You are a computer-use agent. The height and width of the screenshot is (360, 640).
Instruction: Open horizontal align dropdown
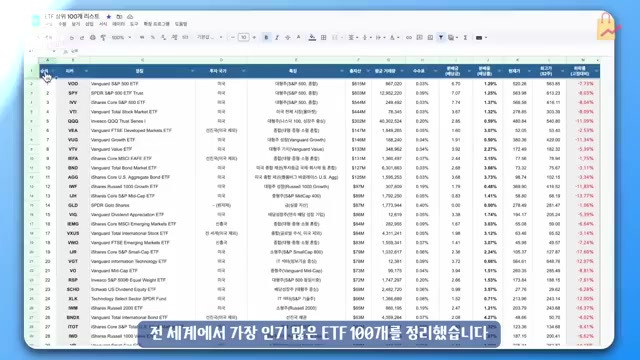tap(352, 38)
